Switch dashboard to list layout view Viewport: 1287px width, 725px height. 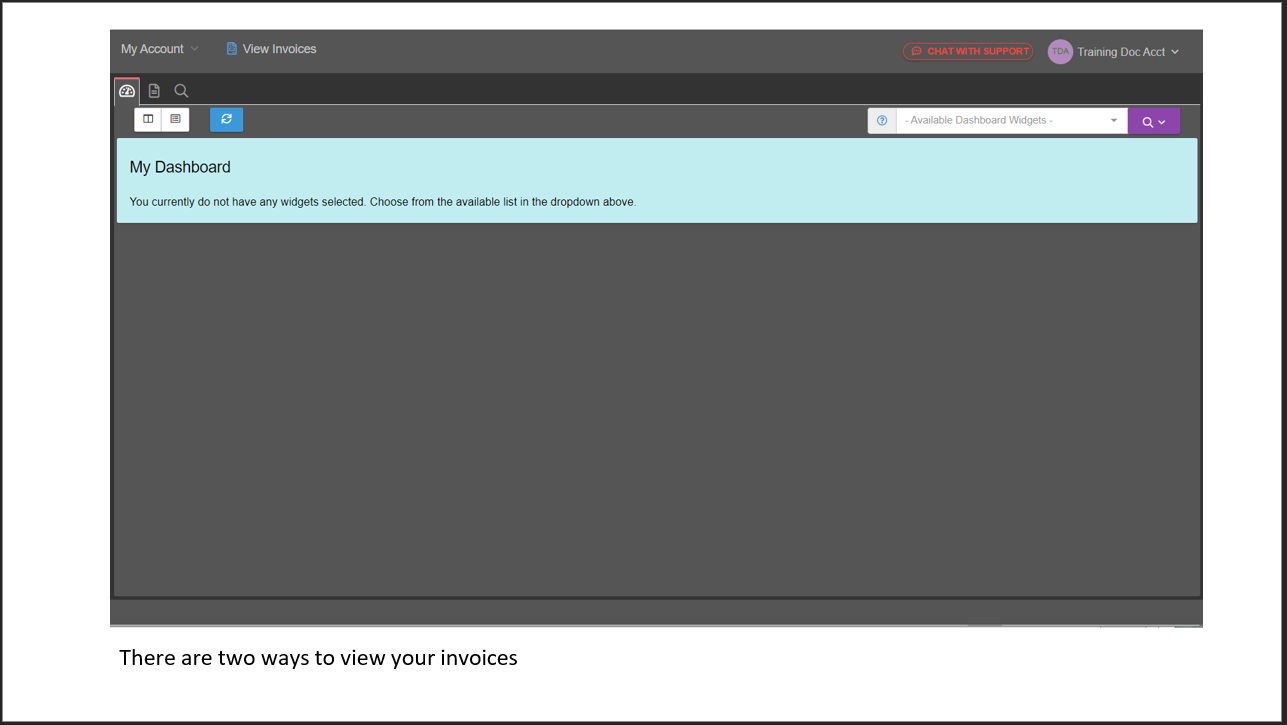[x=175, y=120]
